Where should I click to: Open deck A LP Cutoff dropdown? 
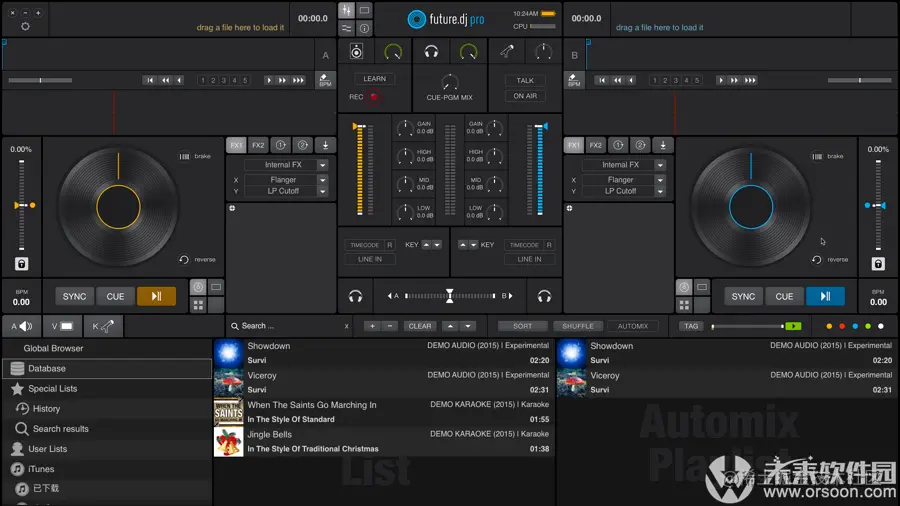point(323,192)
